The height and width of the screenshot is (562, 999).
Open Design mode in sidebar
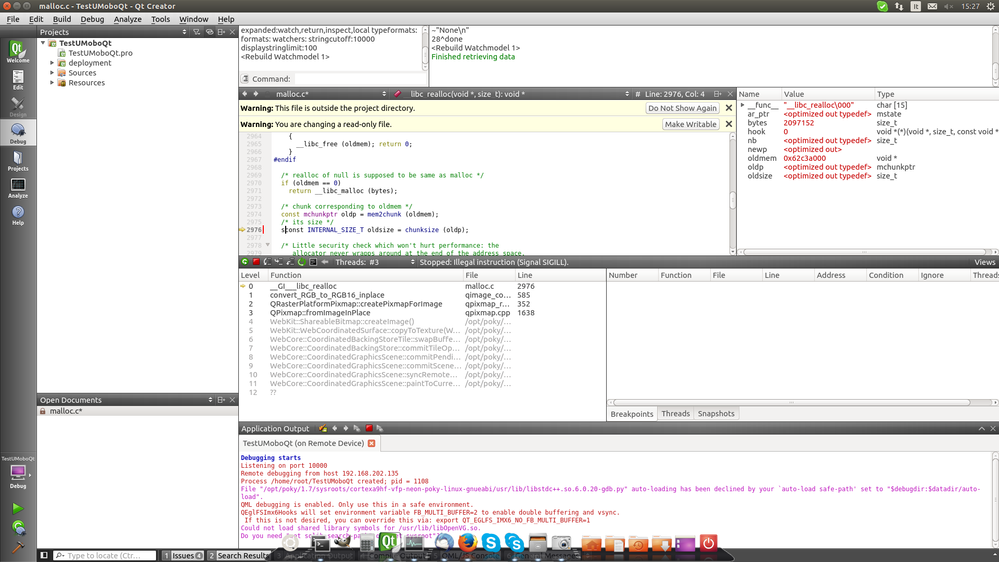click(x=18, y=106)
